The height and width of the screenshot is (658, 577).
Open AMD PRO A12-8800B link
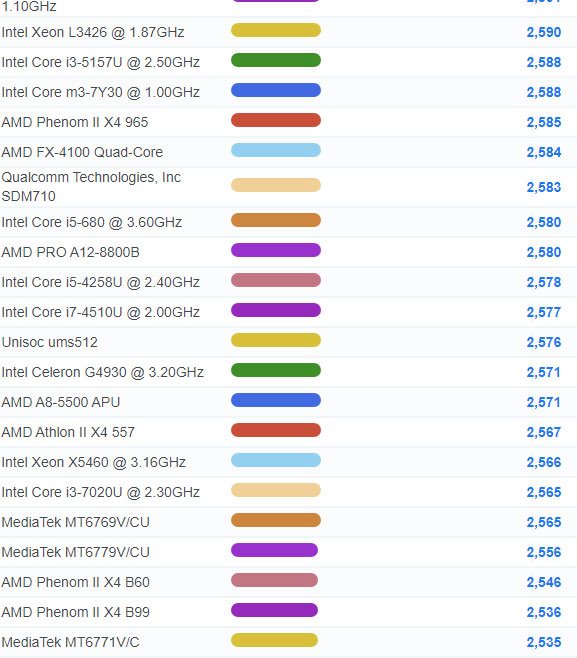point(70,253)
